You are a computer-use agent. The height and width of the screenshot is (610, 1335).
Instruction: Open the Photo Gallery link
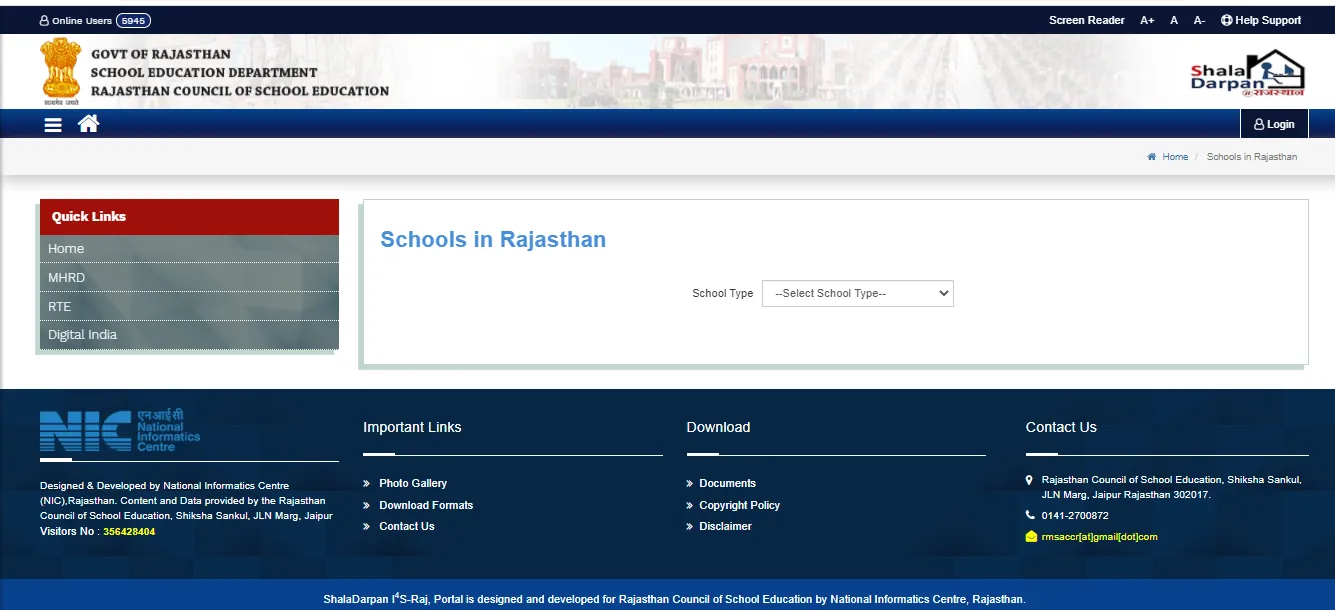point(413,483)
